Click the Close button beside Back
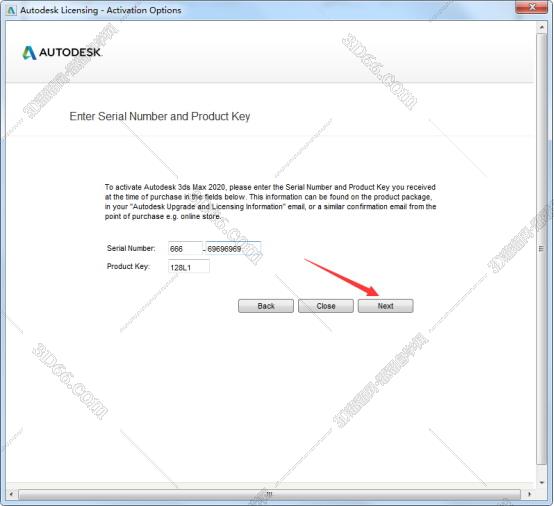 326,306
